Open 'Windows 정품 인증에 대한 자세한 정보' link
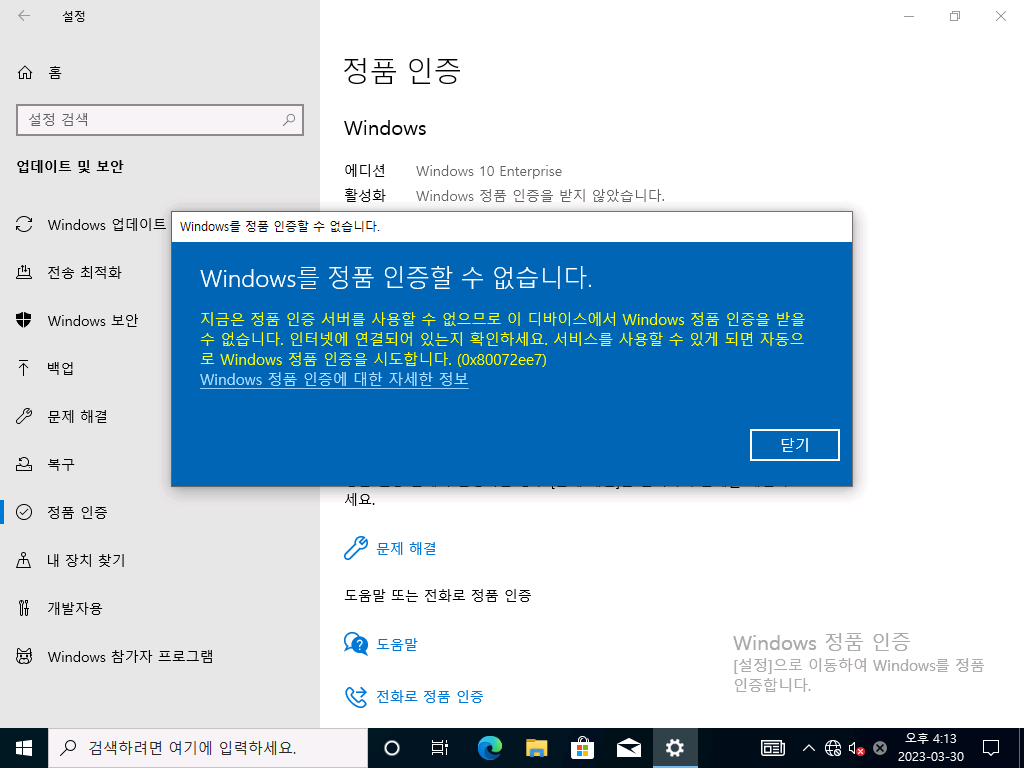The image size is (1024, 768). pyautogui.click(x=334, y=379)
